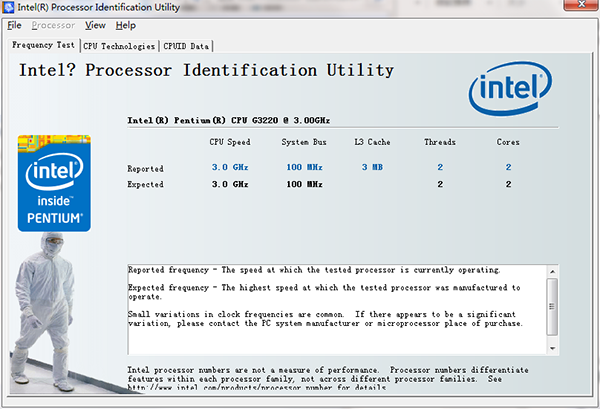600x409 pixels.
Task: Open the View menu
Action: pyautogui.click(x=95, y=25)
